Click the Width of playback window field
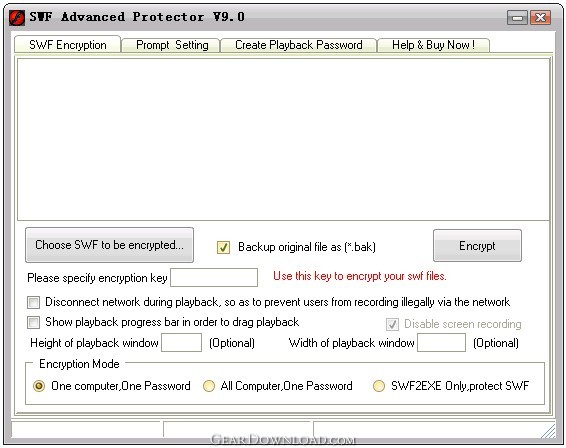Image resolution: width=566 pixels, height=448 pixels. point(441,342)
